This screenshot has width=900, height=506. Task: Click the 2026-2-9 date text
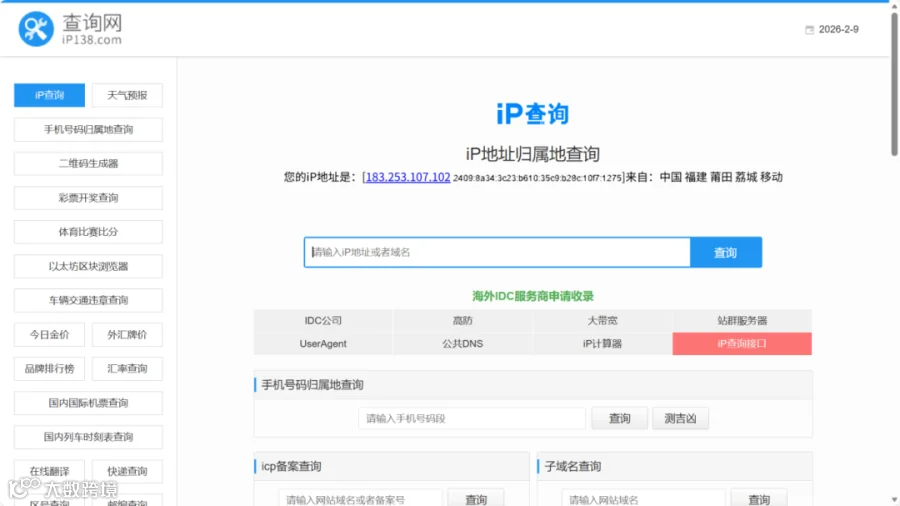point(839,29)
